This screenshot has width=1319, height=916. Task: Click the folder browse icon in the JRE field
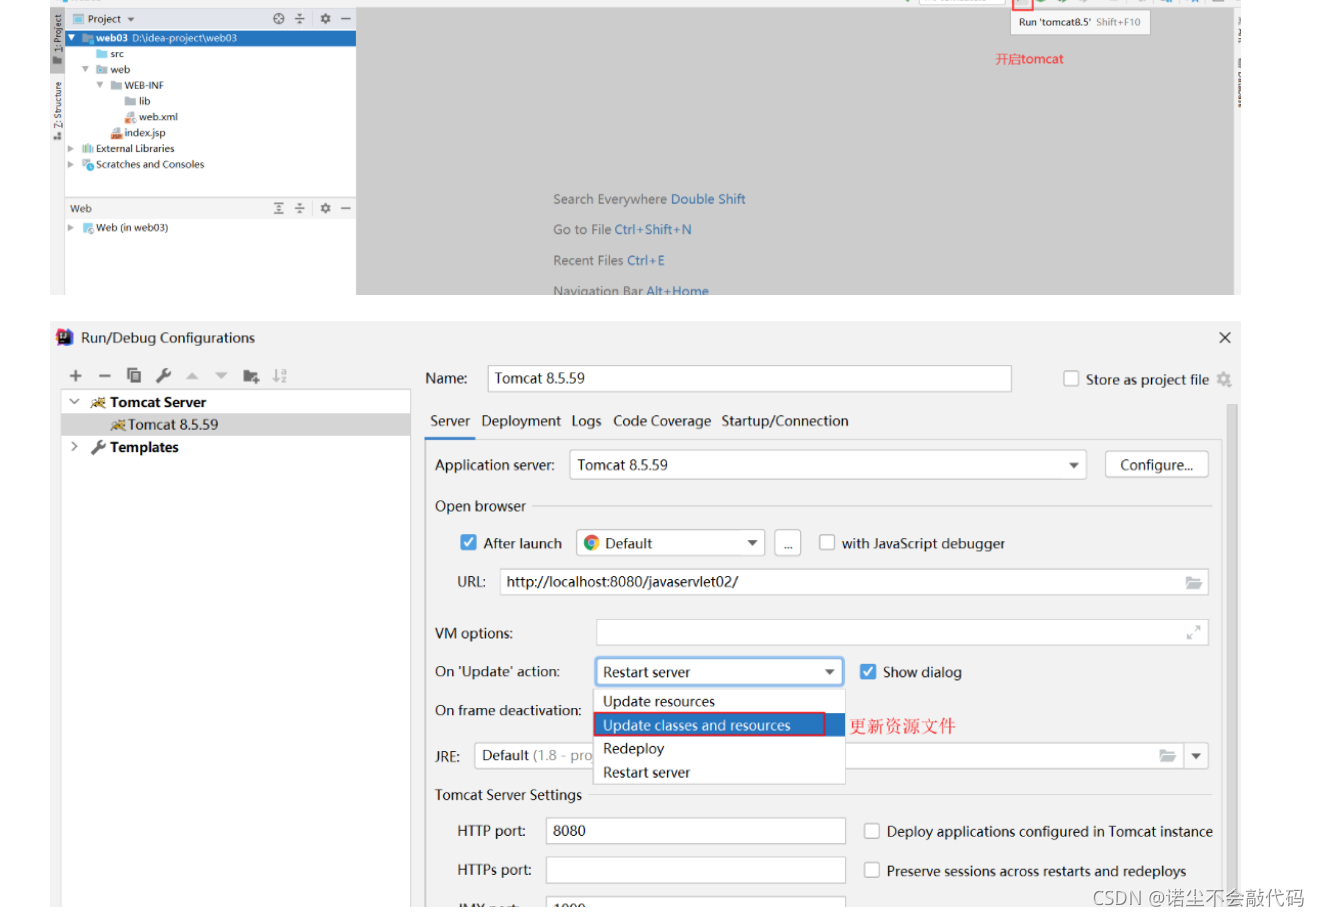1167,756
